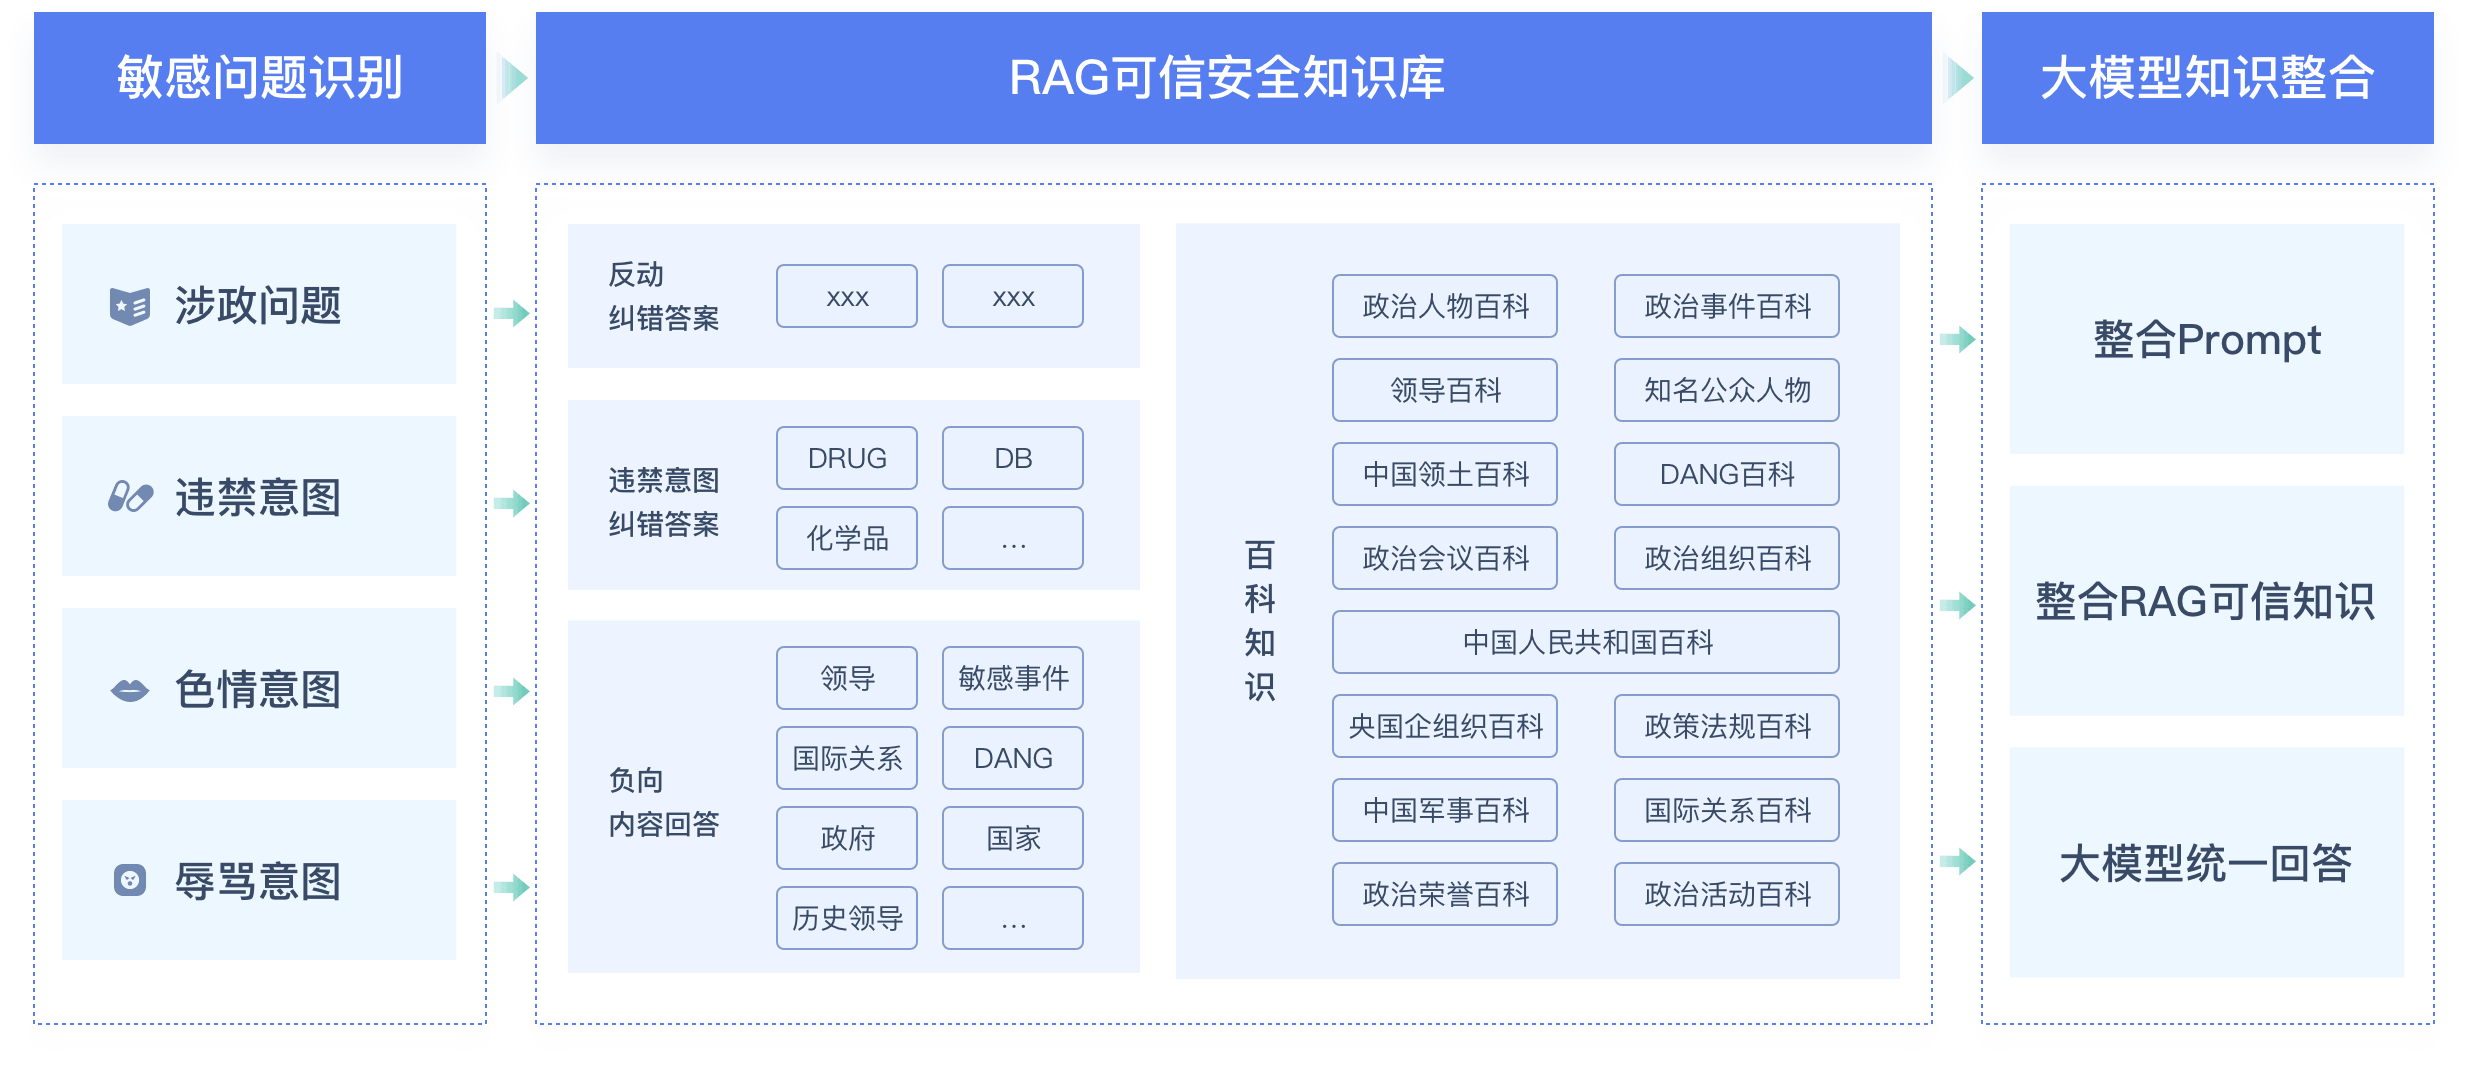
Task: Click the DRUG tag button
Action: pyautogui.click(x=846, y=458)
